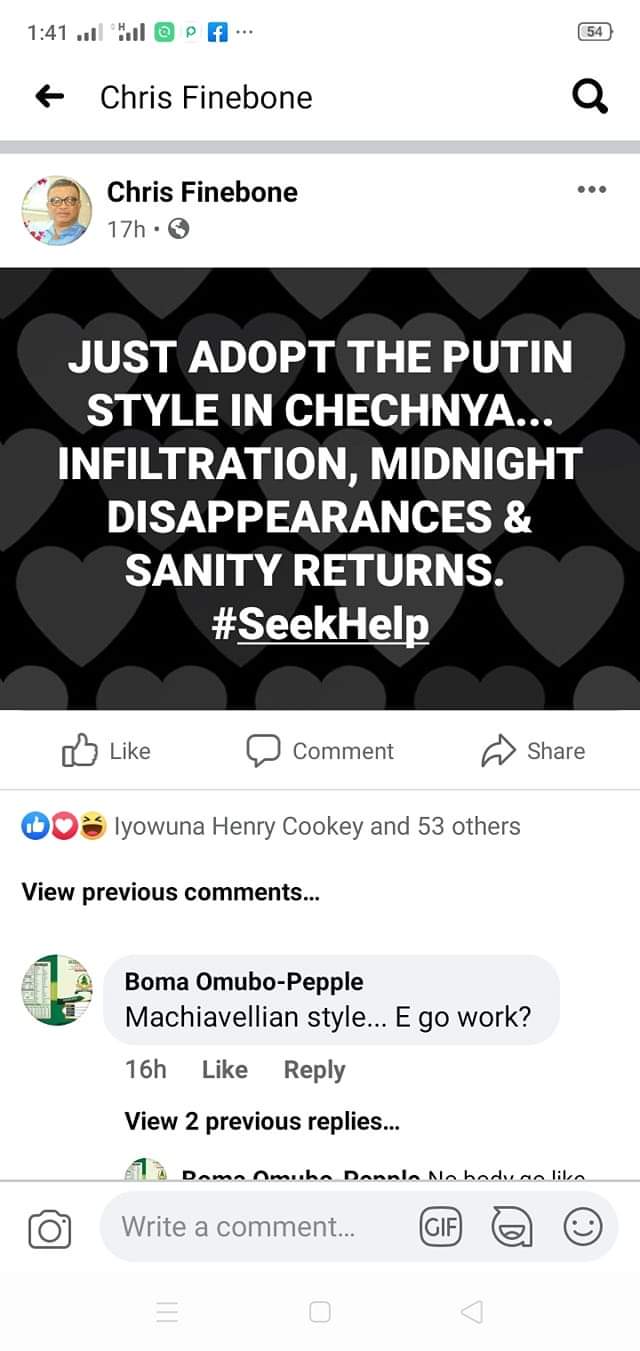Viewport: 640px width, 1351px height.
Task: Expand View previous comments
Action: point(171,892)
